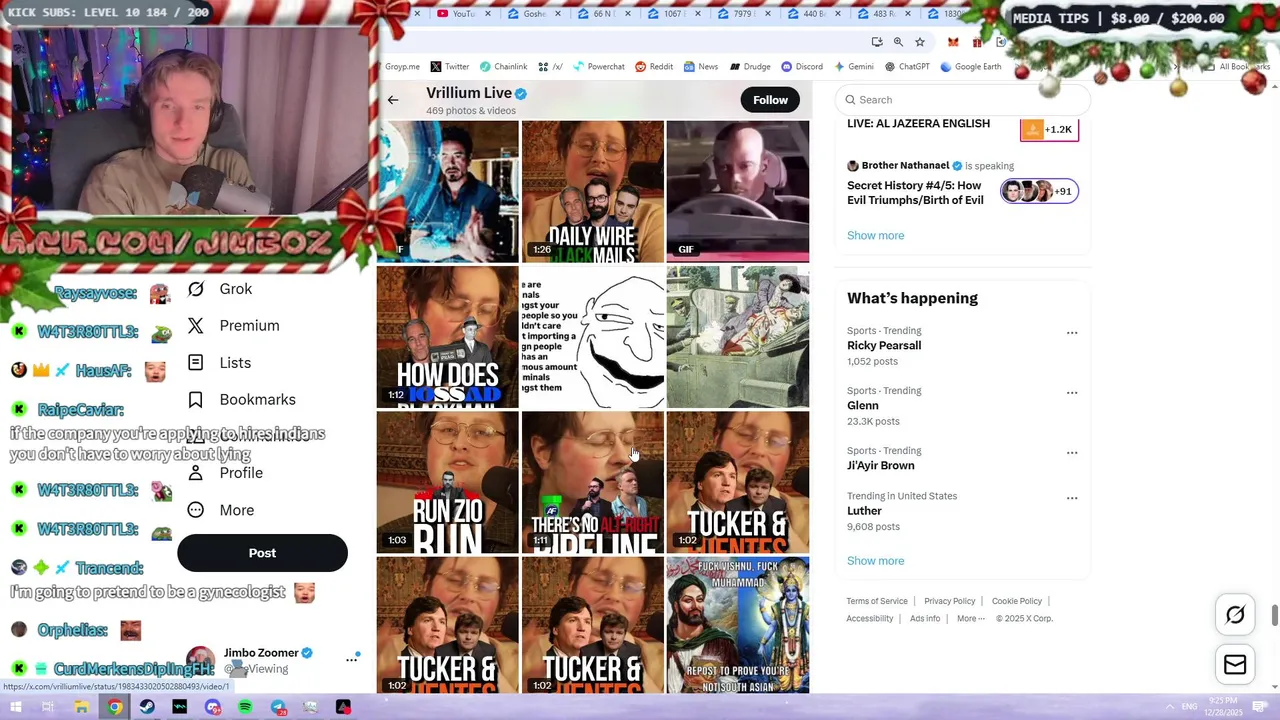1280x720 pixels.
Task: Open Steam from the taskbar
Action: point(147,707)
